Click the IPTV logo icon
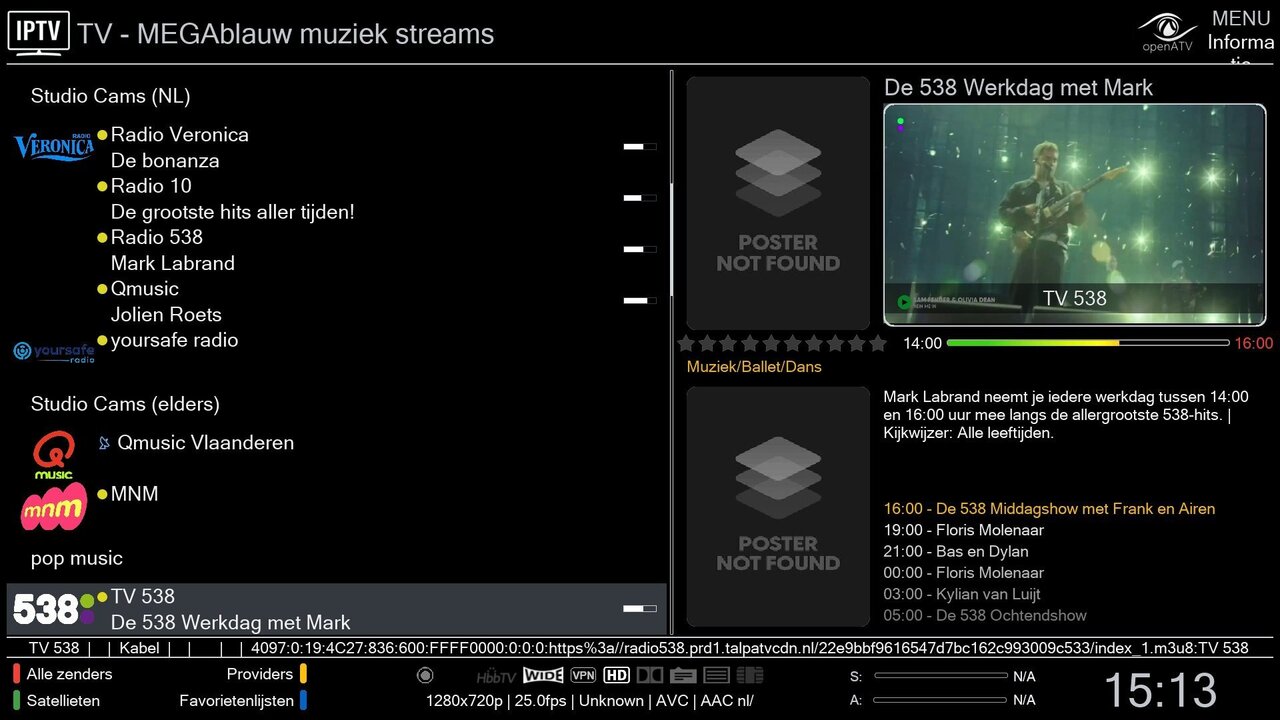Image resolution: width=1280 pixels, height=720 pixels. click(39, 32)
